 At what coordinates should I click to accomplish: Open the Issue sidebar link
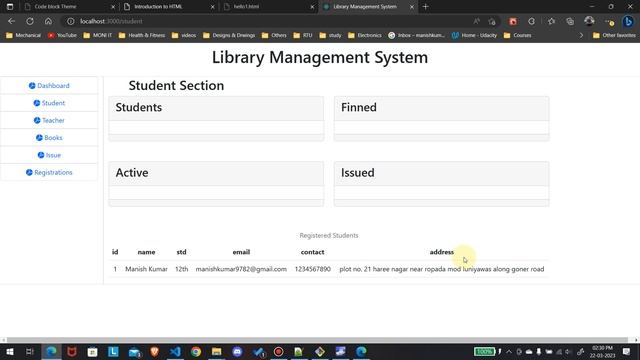coord(49,155)
